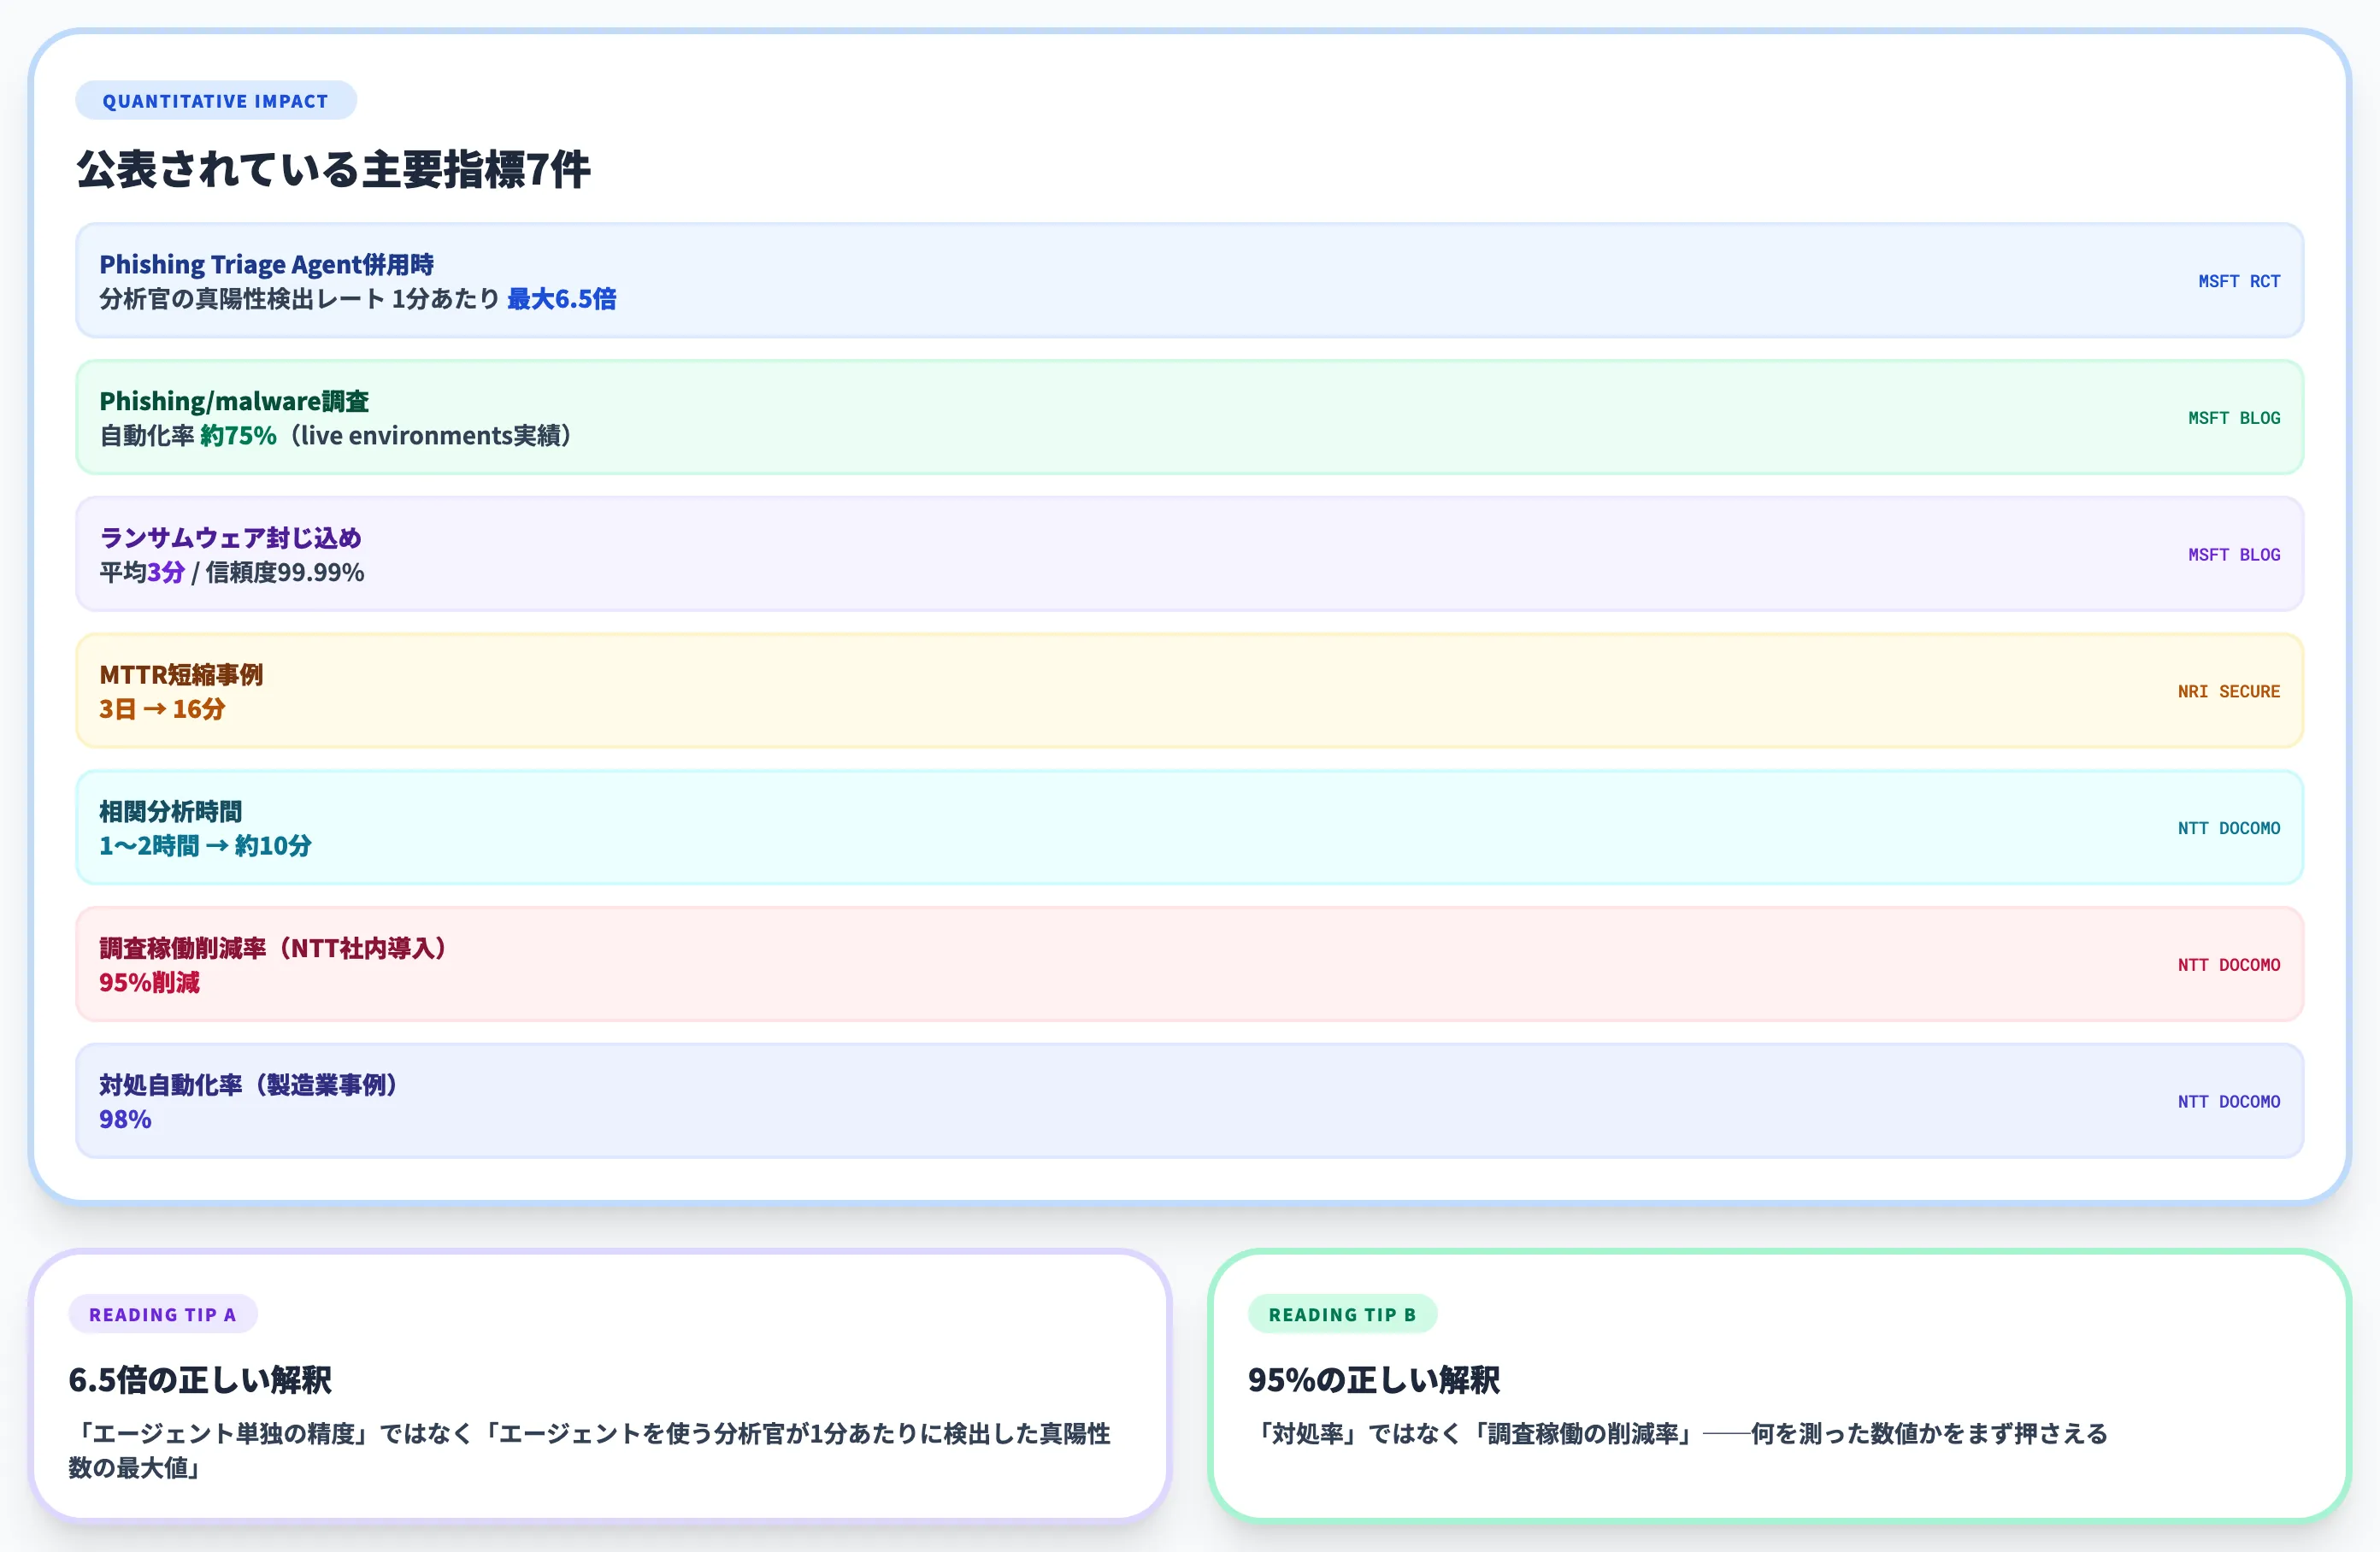2380x1552 pixels.
Task: Click ランサムウェア封じ込め card title
Action: 230,538
